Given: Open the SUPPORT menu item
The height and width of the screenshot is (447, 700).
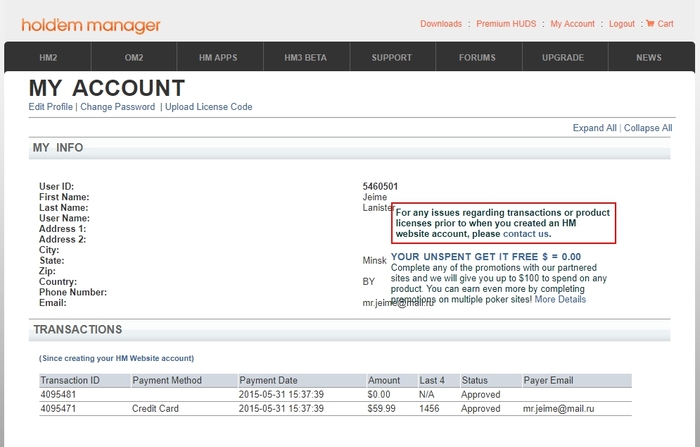Looking at the screenshot, I should pos(392,58).
